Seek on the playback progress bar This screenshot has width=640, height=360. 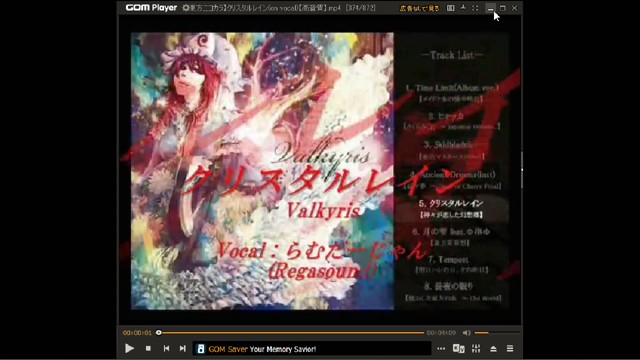pyautogui.click(x=291, y=333)
